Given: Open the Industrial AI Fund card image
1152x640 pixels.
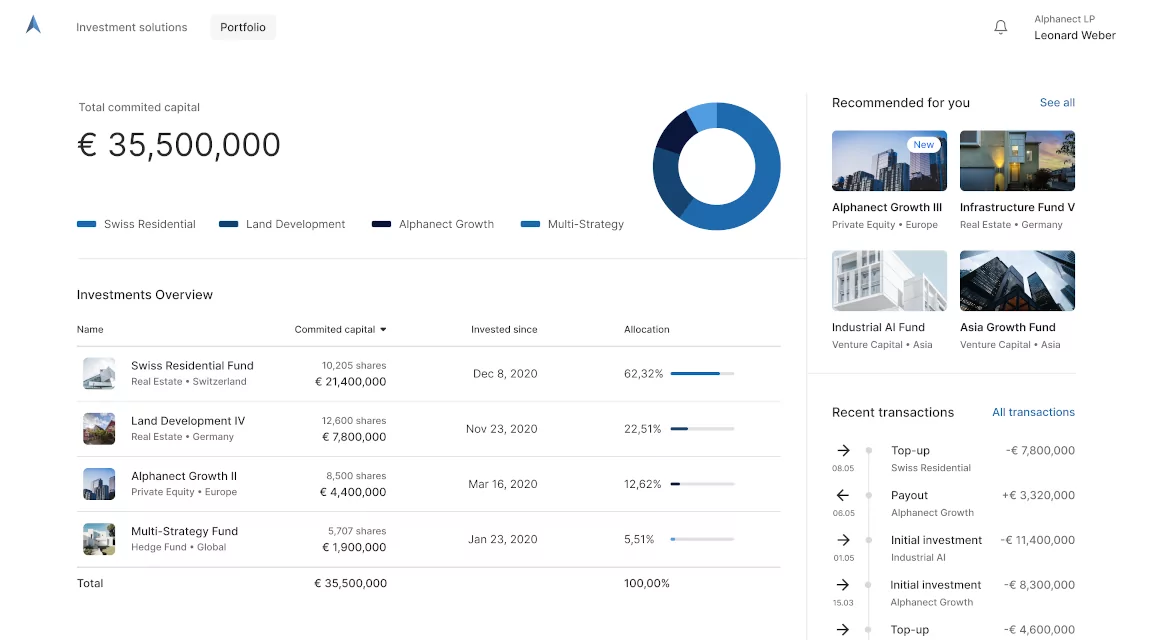Looking at the screenshot, I should tap(889, 281).
